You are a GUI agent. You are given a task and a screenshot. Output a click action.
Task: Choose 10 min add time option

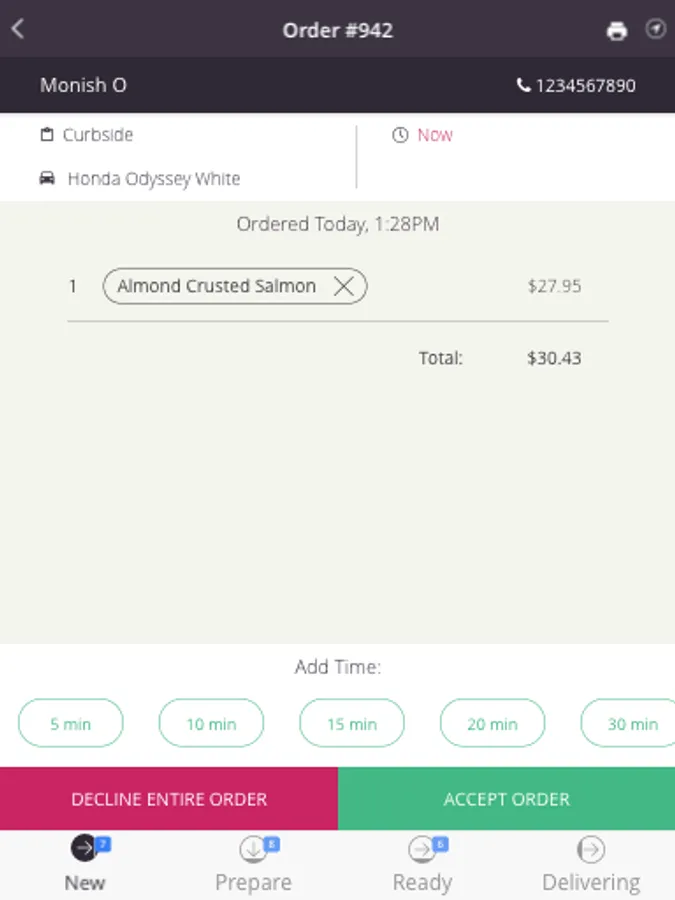click(211, 724)
